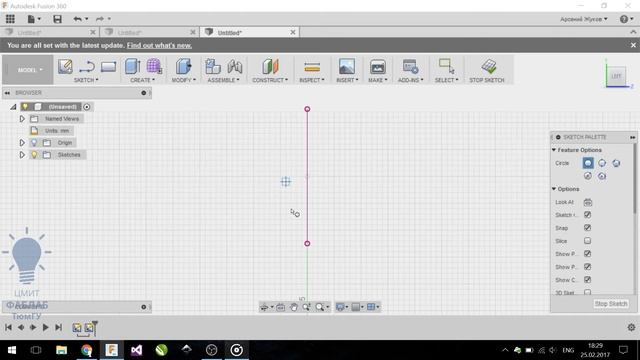Toggle the Show C... checkbox
Screen dimensions: 640x360
point(587,280)
